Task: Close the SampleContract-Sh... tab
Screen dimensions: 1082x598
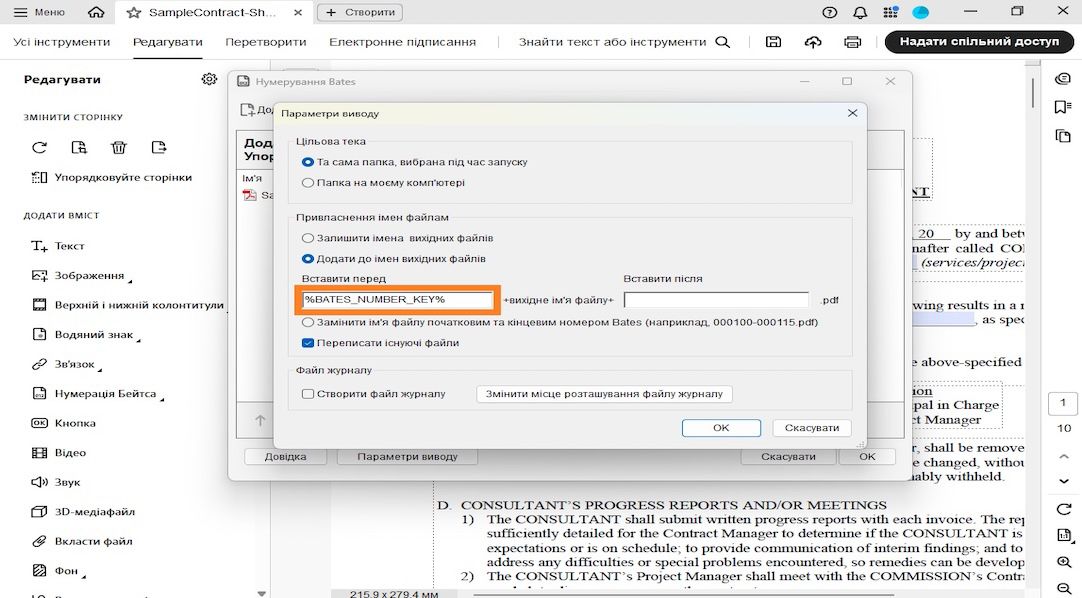Action: [x=297, y=12]
